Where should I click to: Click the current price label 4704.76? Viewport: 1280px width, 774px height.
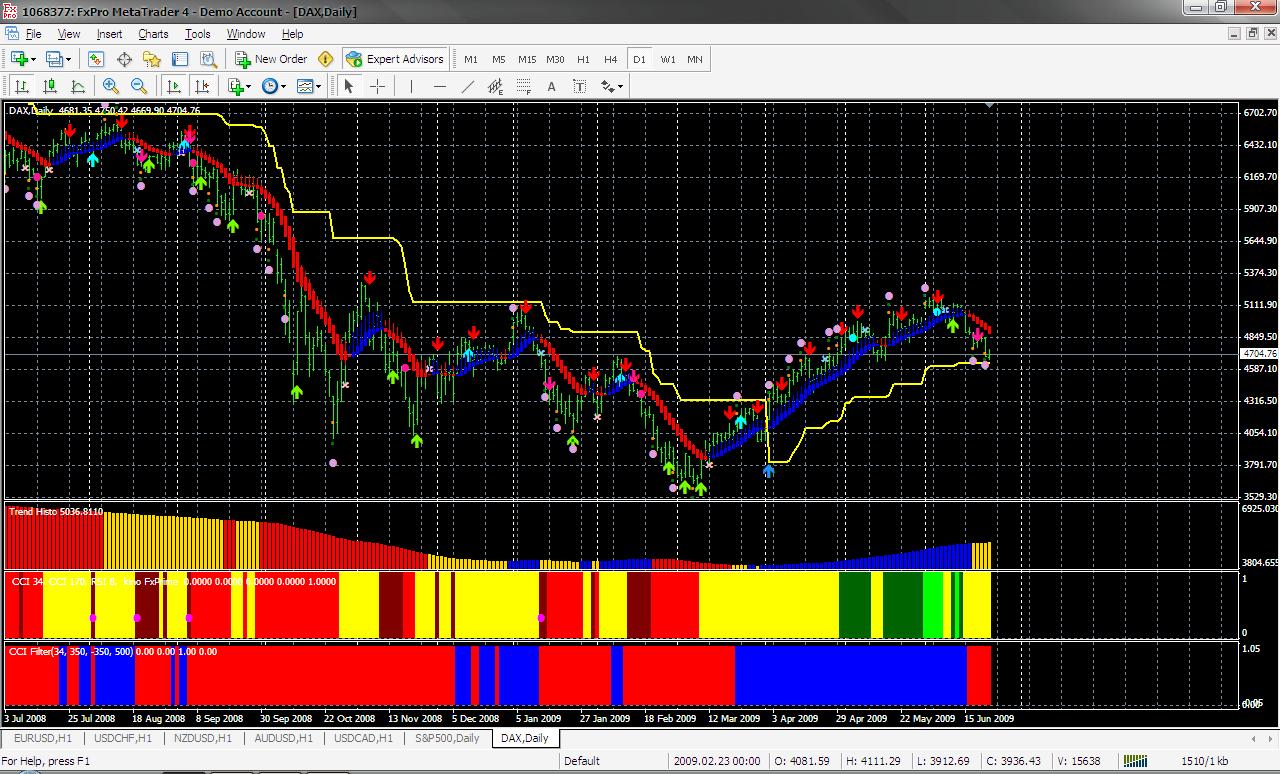click(x=1258, y=354)
